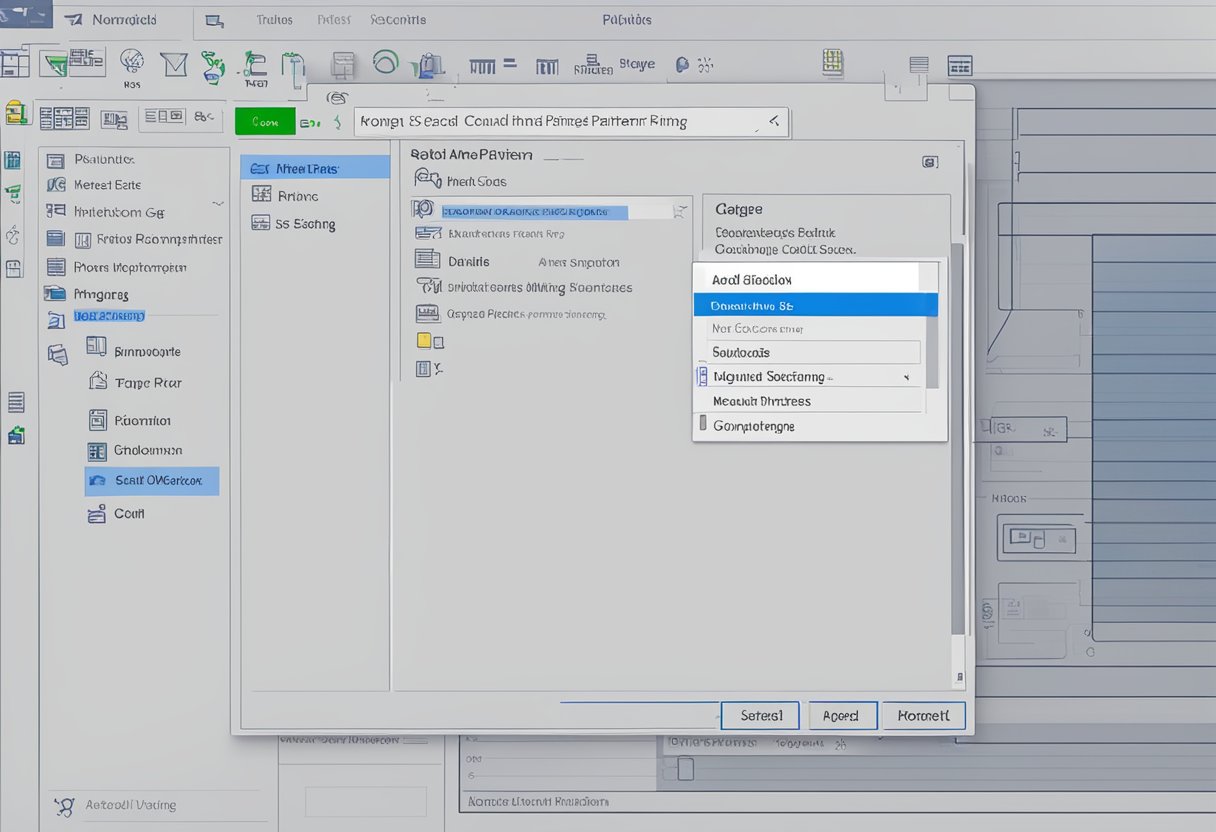Viewport: 1216px width, 832px height.
Task: Select highlighted 'Dɑʀaıtıʜve S&' menu entry
Action: point(814,305)
